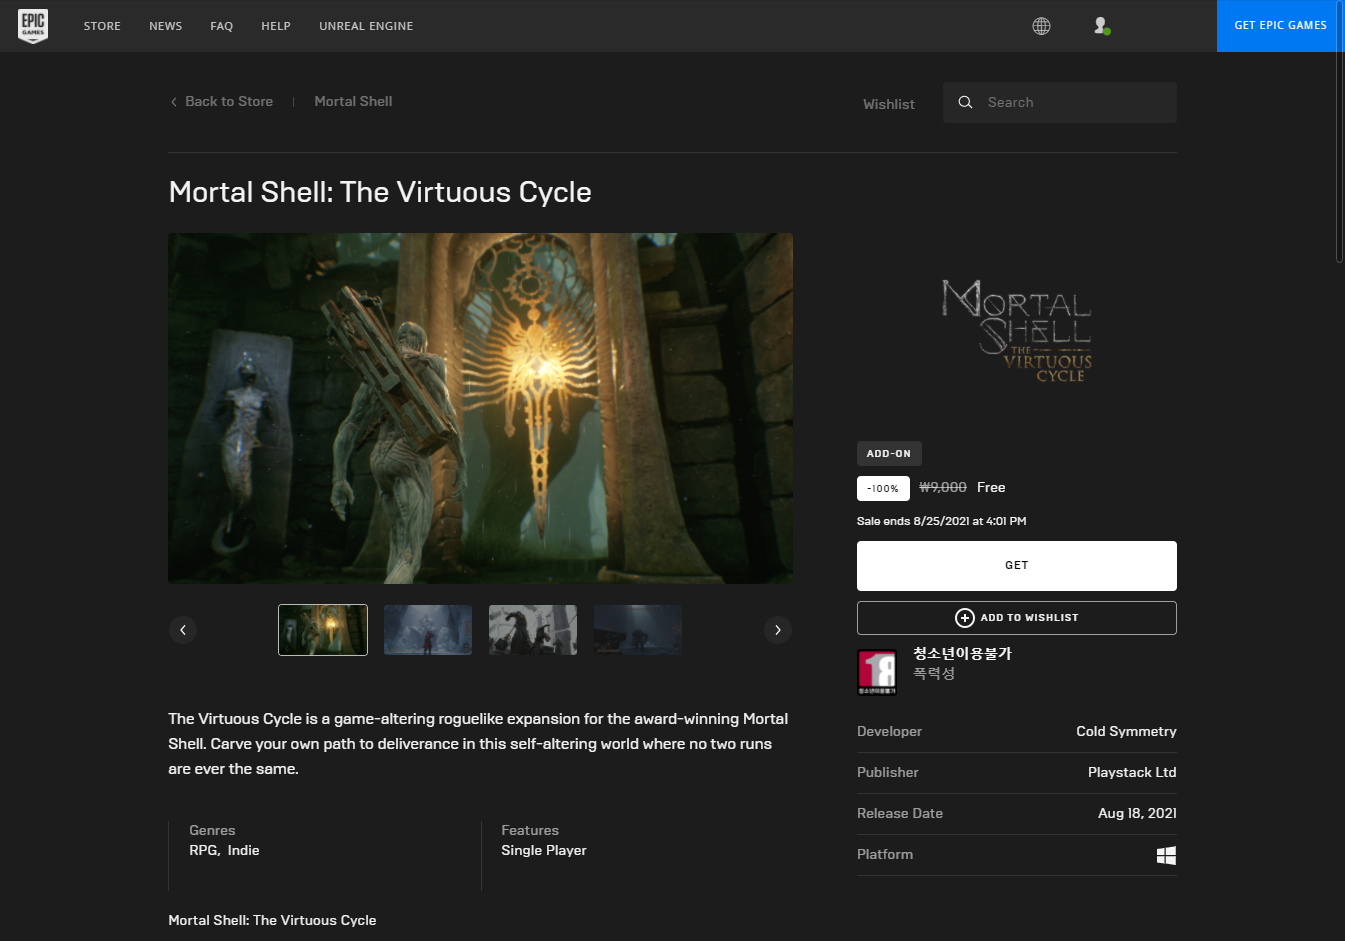
Task: Open the Indie genre link
Action: (243, 850)
